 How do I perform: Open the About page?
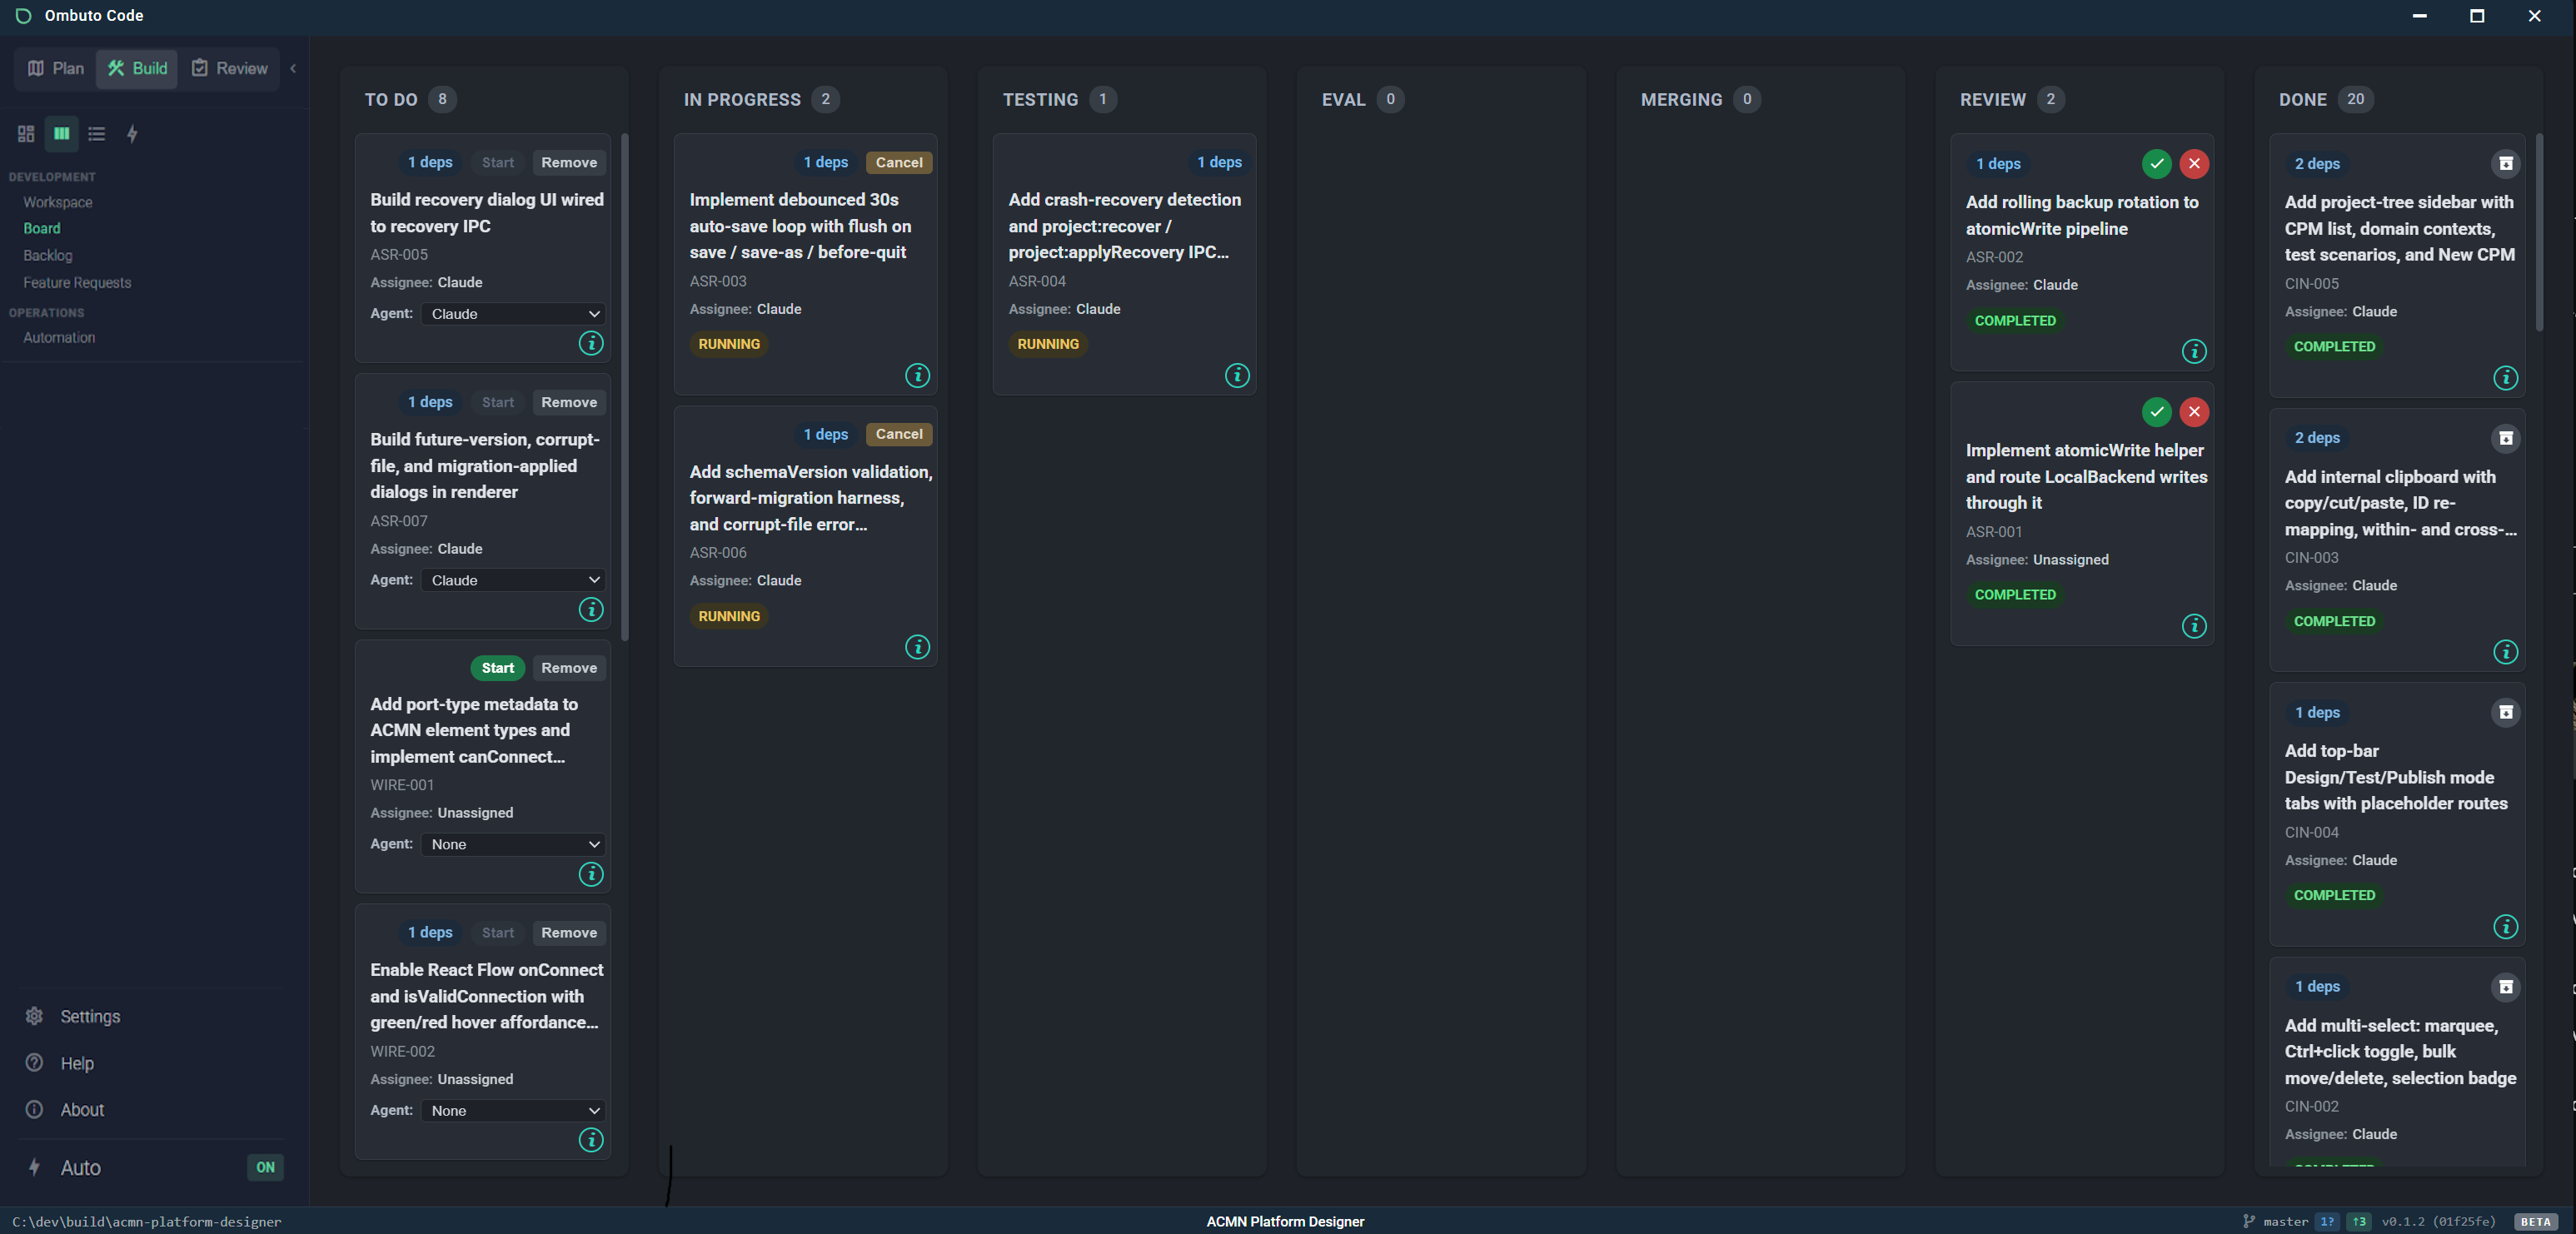click(x=64, y=1110)
